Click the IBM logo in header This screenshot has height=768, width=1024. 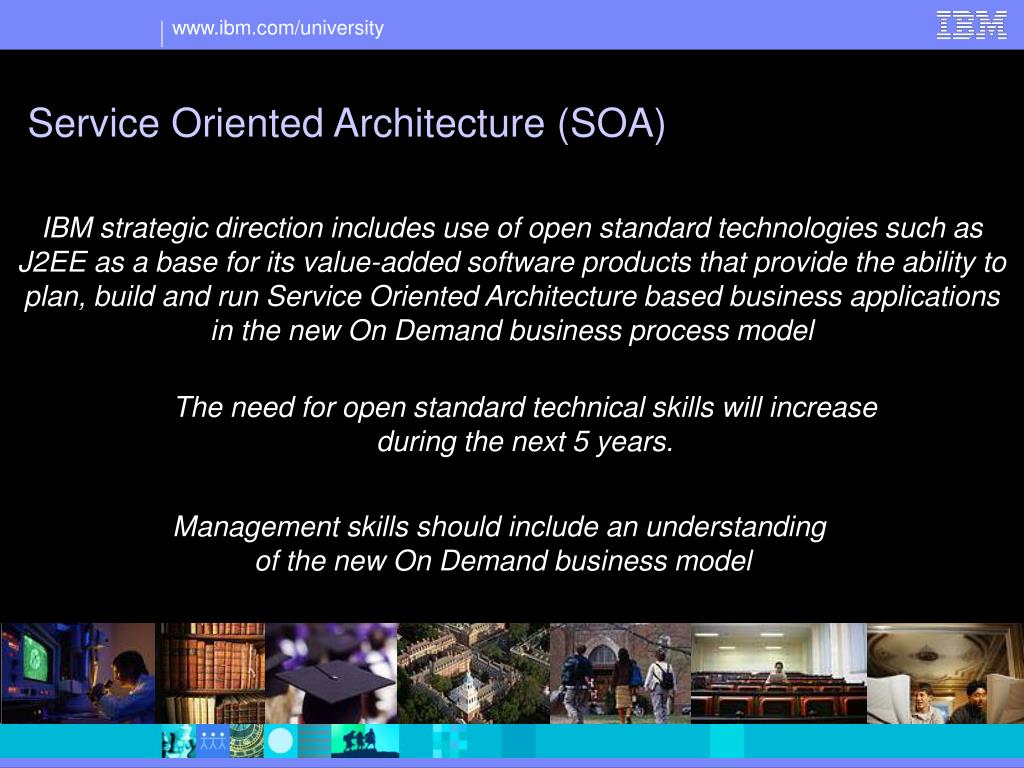971,25
